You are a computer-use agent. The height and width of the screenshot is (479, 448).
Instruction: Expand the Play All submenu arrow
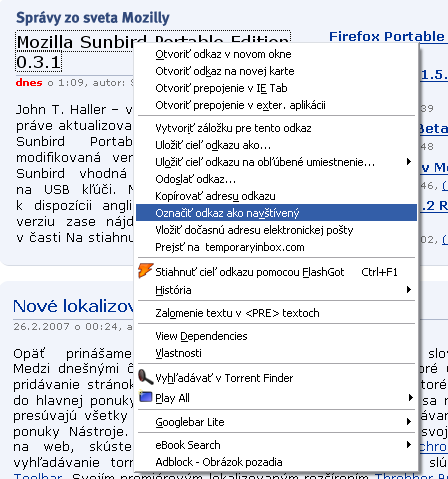pos(409,398)
